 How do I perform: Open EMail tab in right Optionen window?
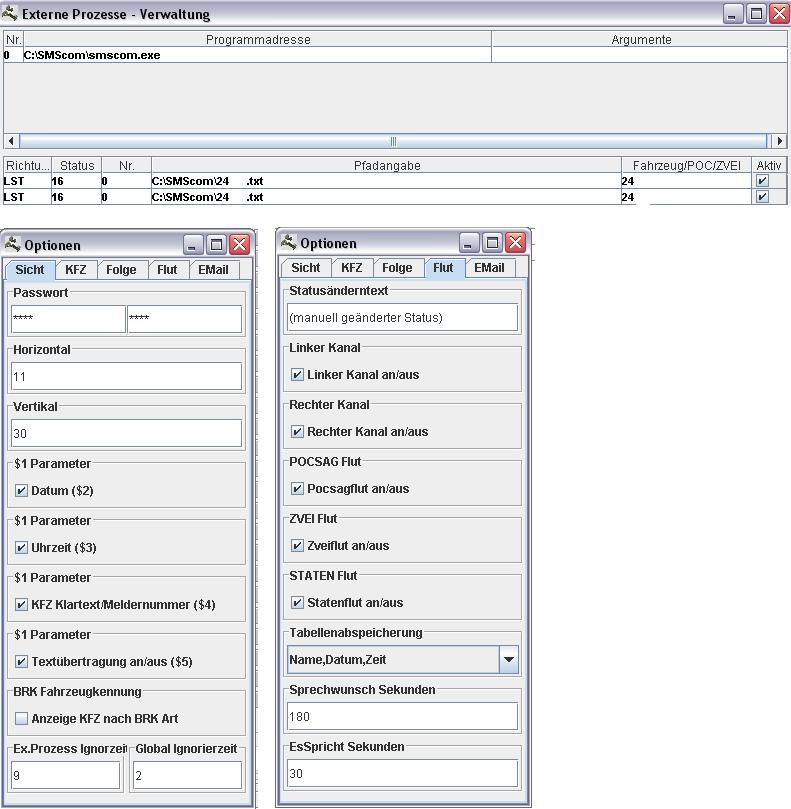489,268
